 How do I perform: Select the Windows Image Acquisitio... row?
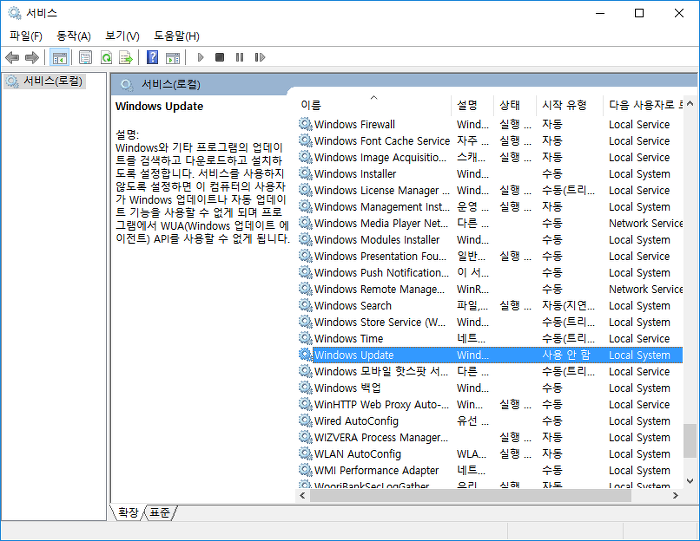pyautogui.click(x=490, y=157)
